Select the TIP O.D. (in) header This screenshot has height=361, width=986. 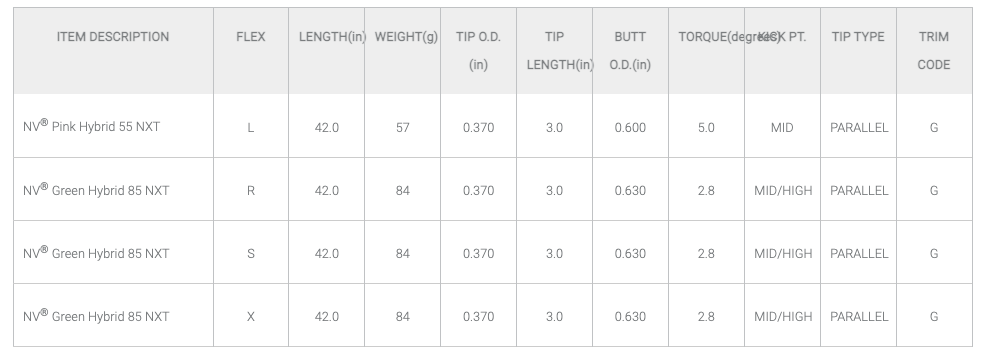pyautogui.click(x=479, y=51)
